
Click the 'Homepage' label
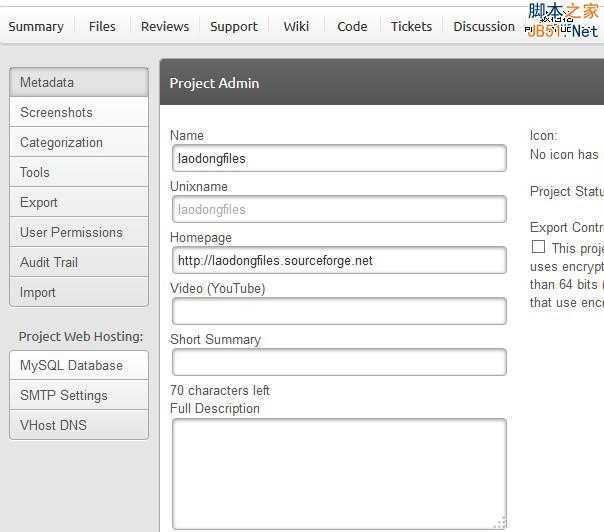[201, 238]
